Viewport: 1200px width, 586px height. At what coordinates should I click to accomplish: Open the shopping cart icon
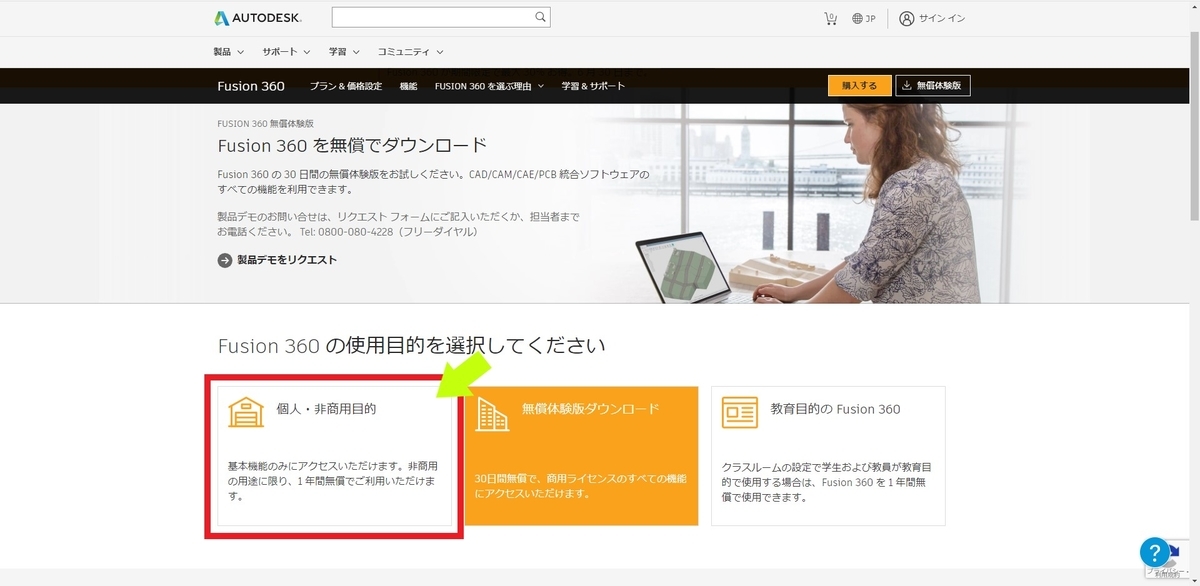pyautogui.click(x=829, y=17)
